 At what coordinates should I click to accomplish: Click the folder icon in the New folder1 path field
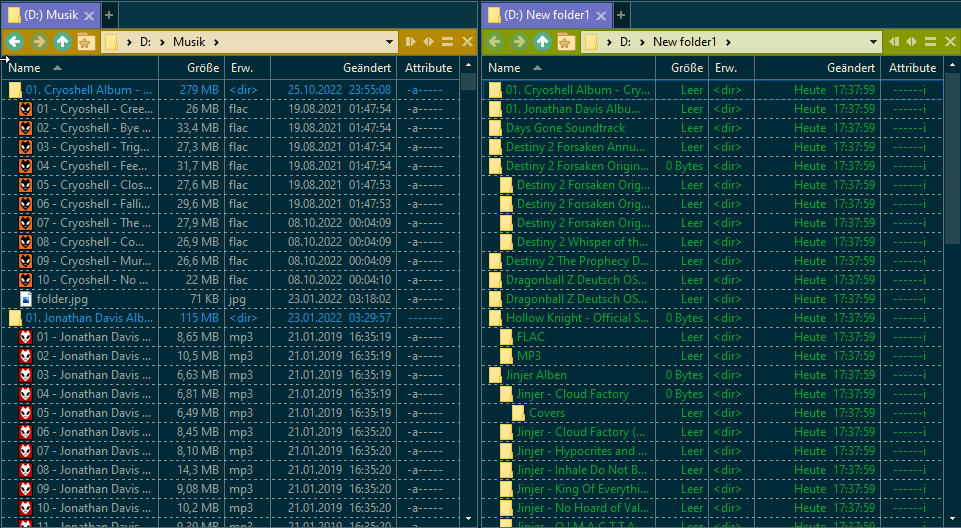click(x=591, y=42)
